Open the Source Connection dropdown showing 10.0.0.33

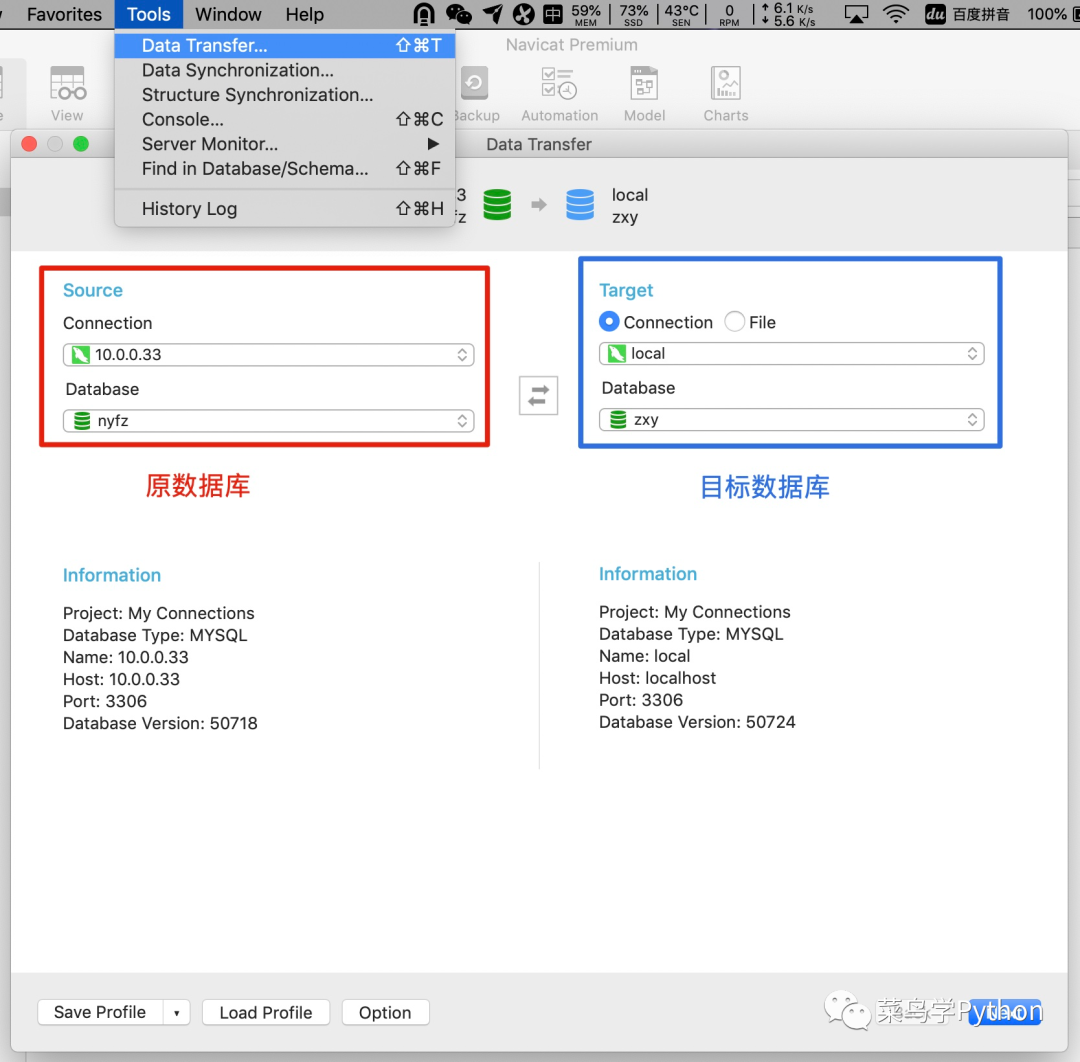[269, 355]
